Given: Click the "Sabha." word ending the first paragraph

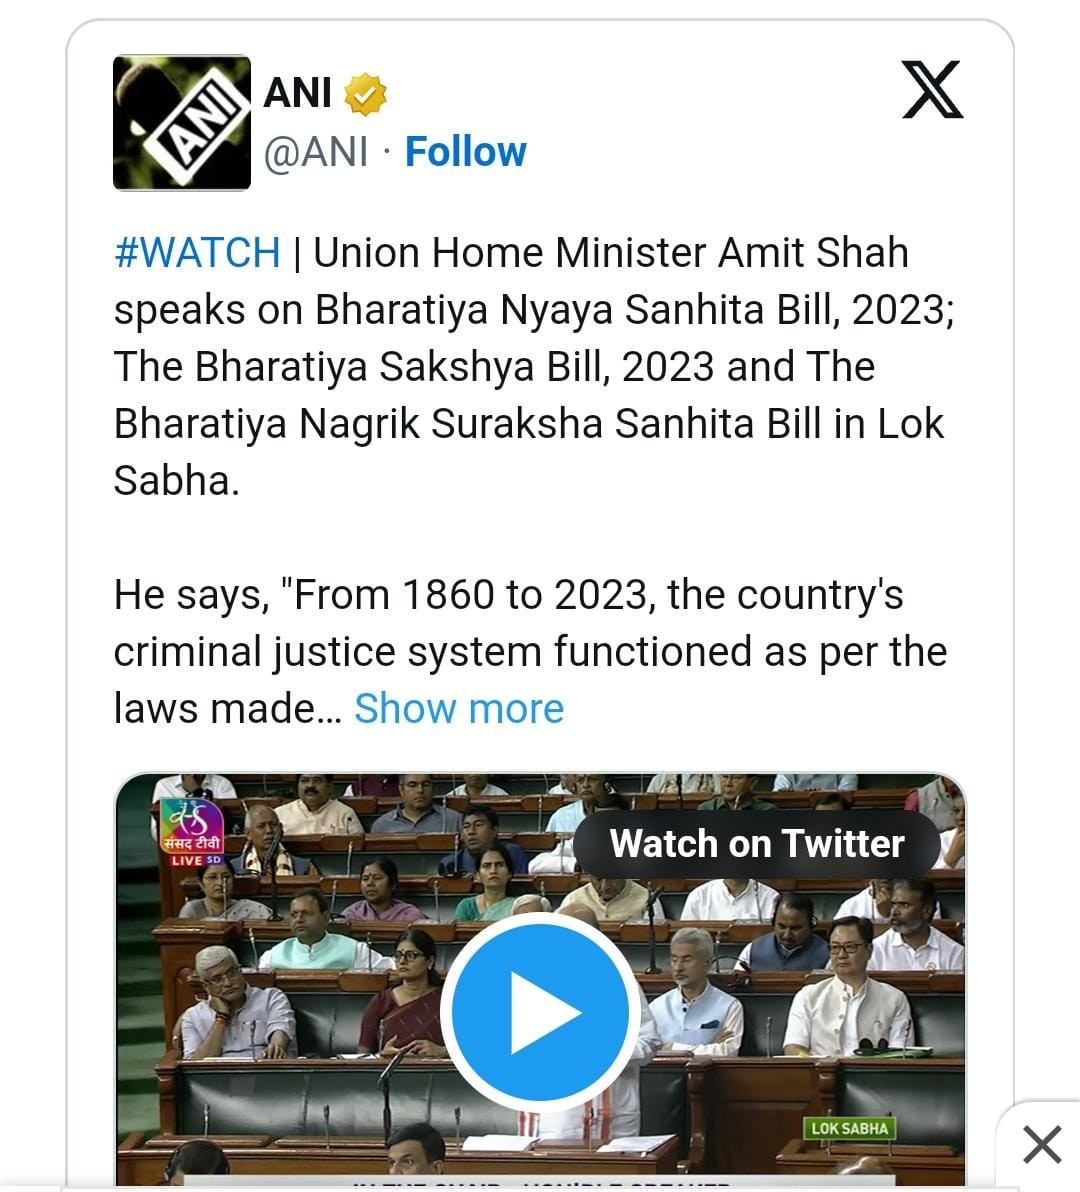Looking at the screenshot, I should (177, 481).
